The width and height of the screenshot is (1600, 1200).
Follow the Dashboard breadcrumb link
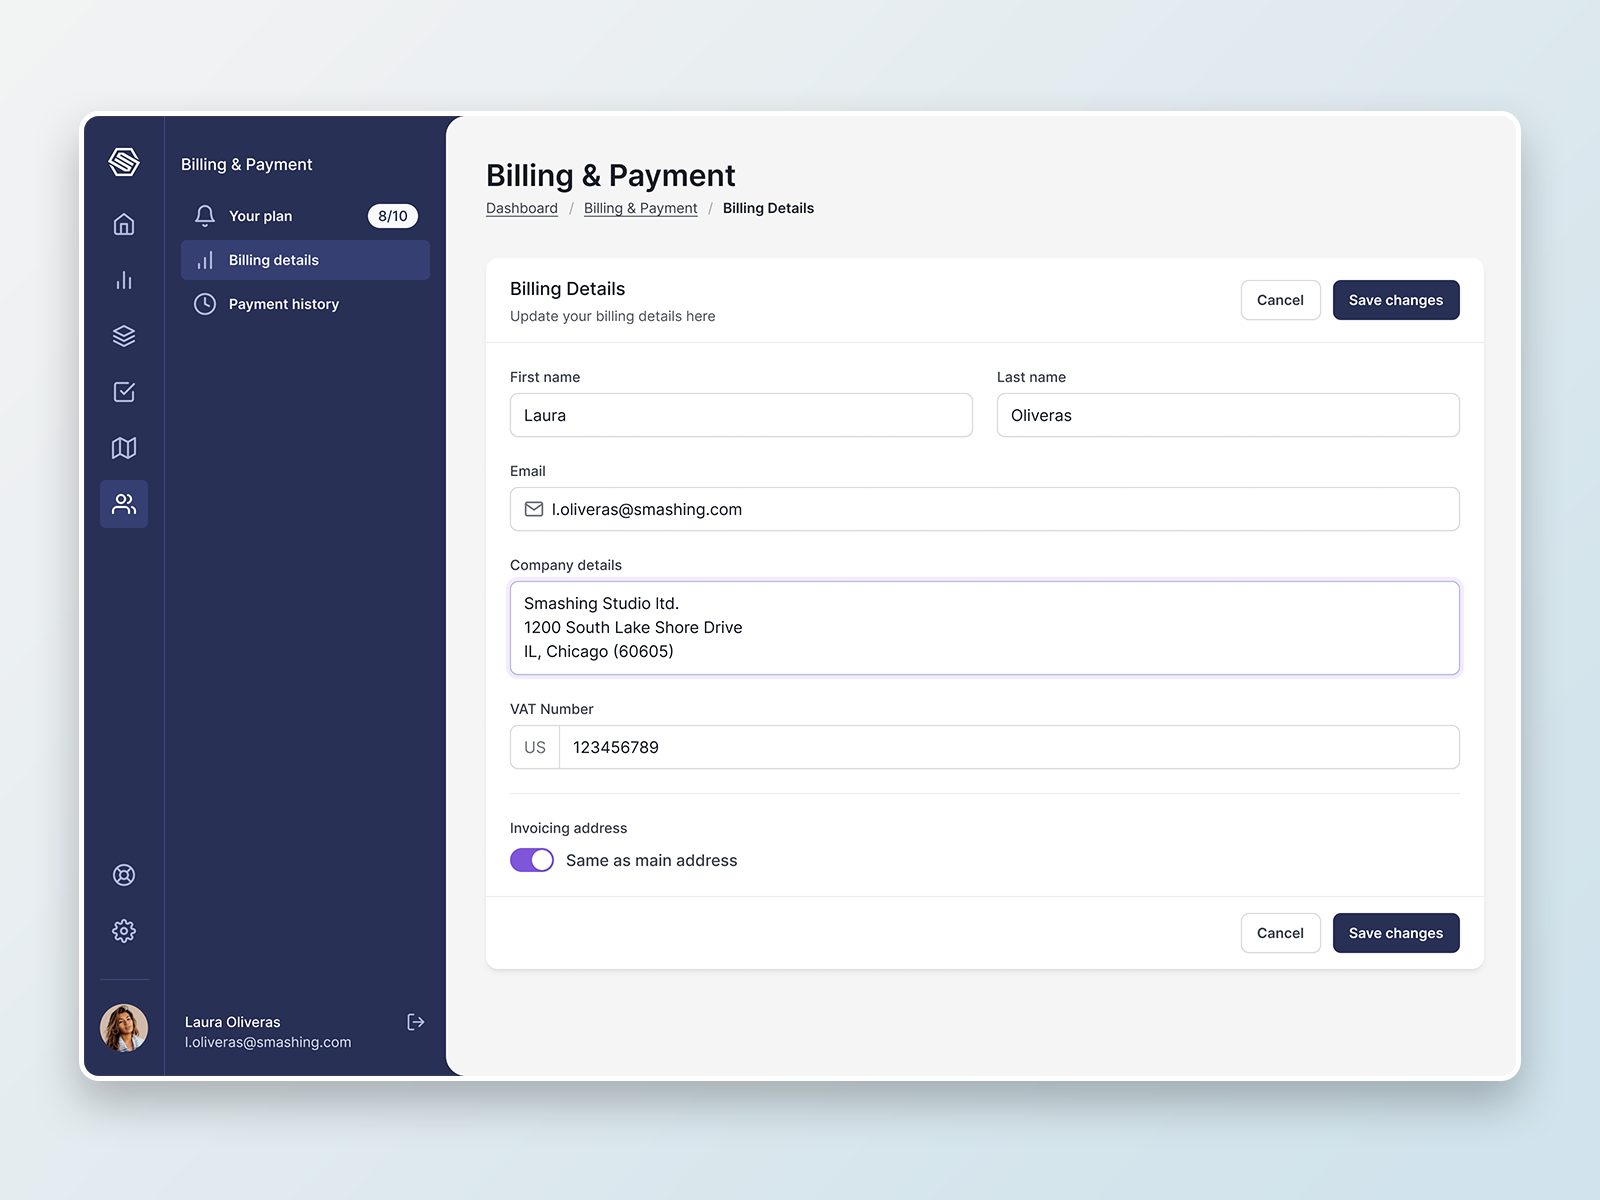521,207
